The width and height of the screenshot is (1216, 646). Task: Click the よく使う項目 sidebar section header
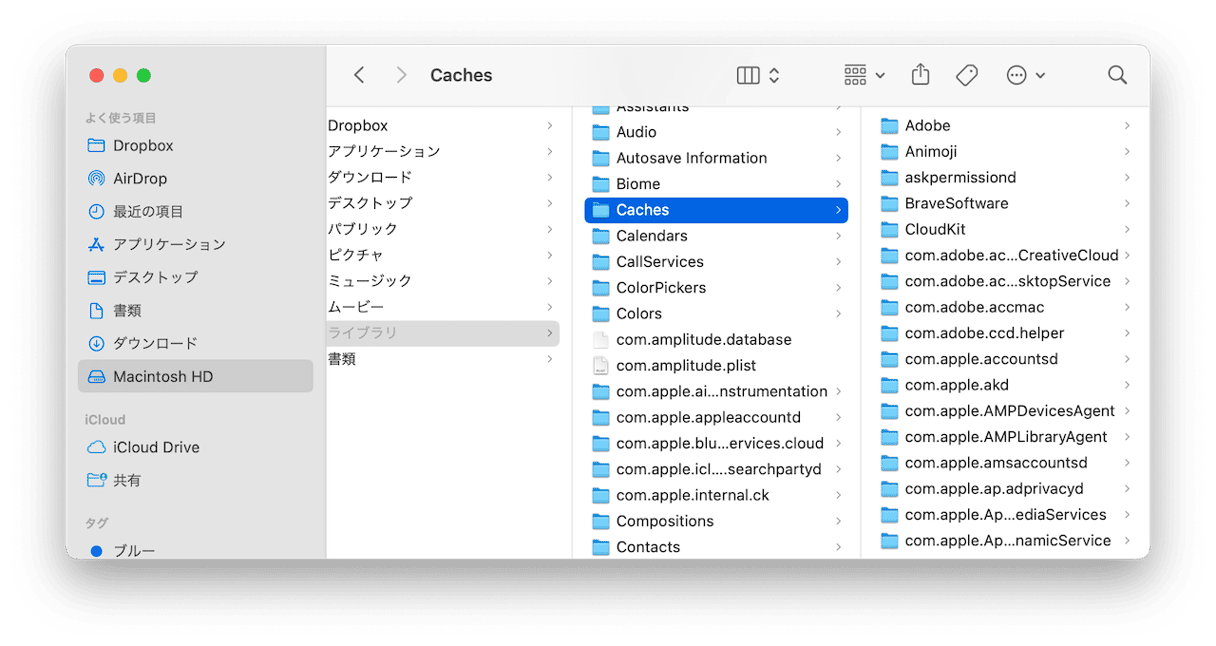(121, 118)
